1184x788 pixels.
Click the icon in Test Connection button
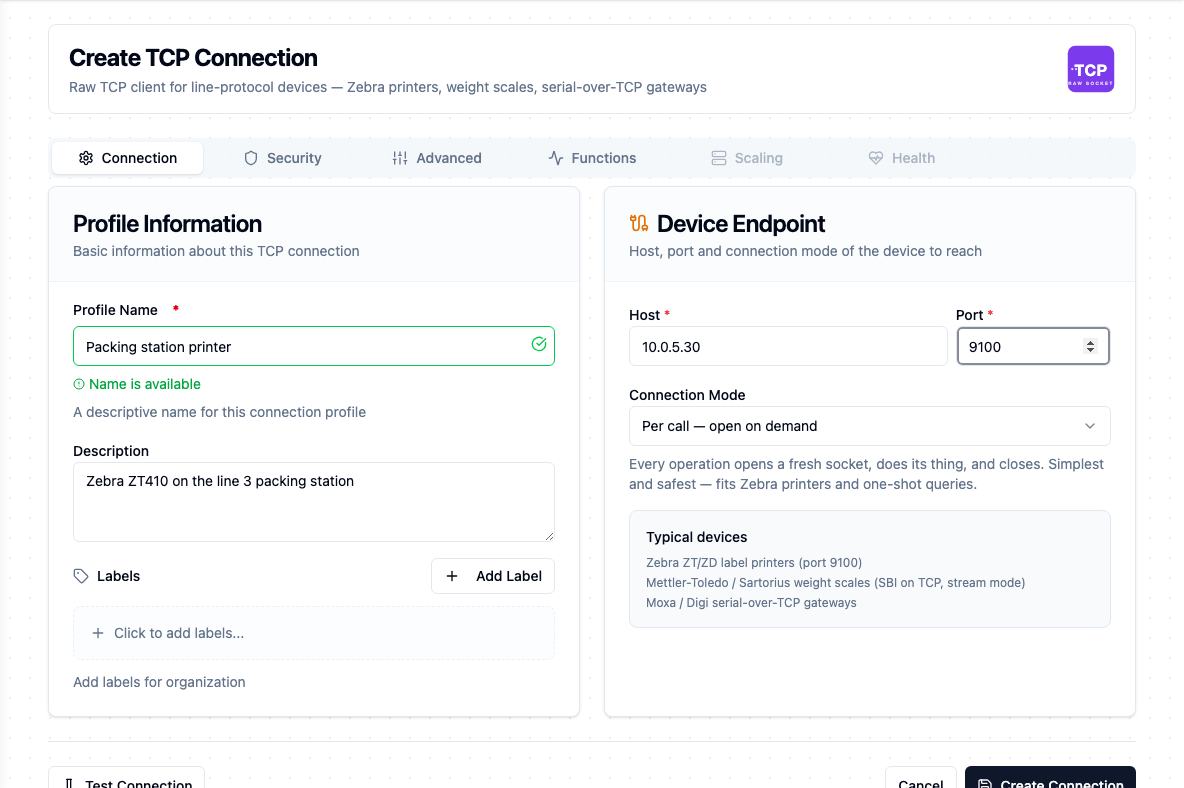pos(69,783)
